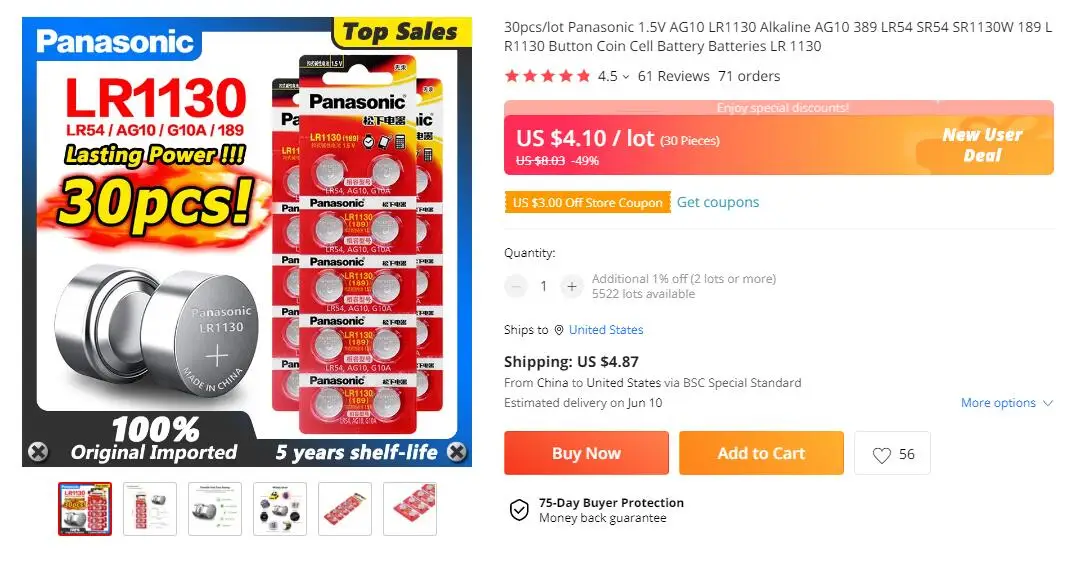Select the first product thumbnail
Viewport: 1070px width, 572px height.
(85, 509)
